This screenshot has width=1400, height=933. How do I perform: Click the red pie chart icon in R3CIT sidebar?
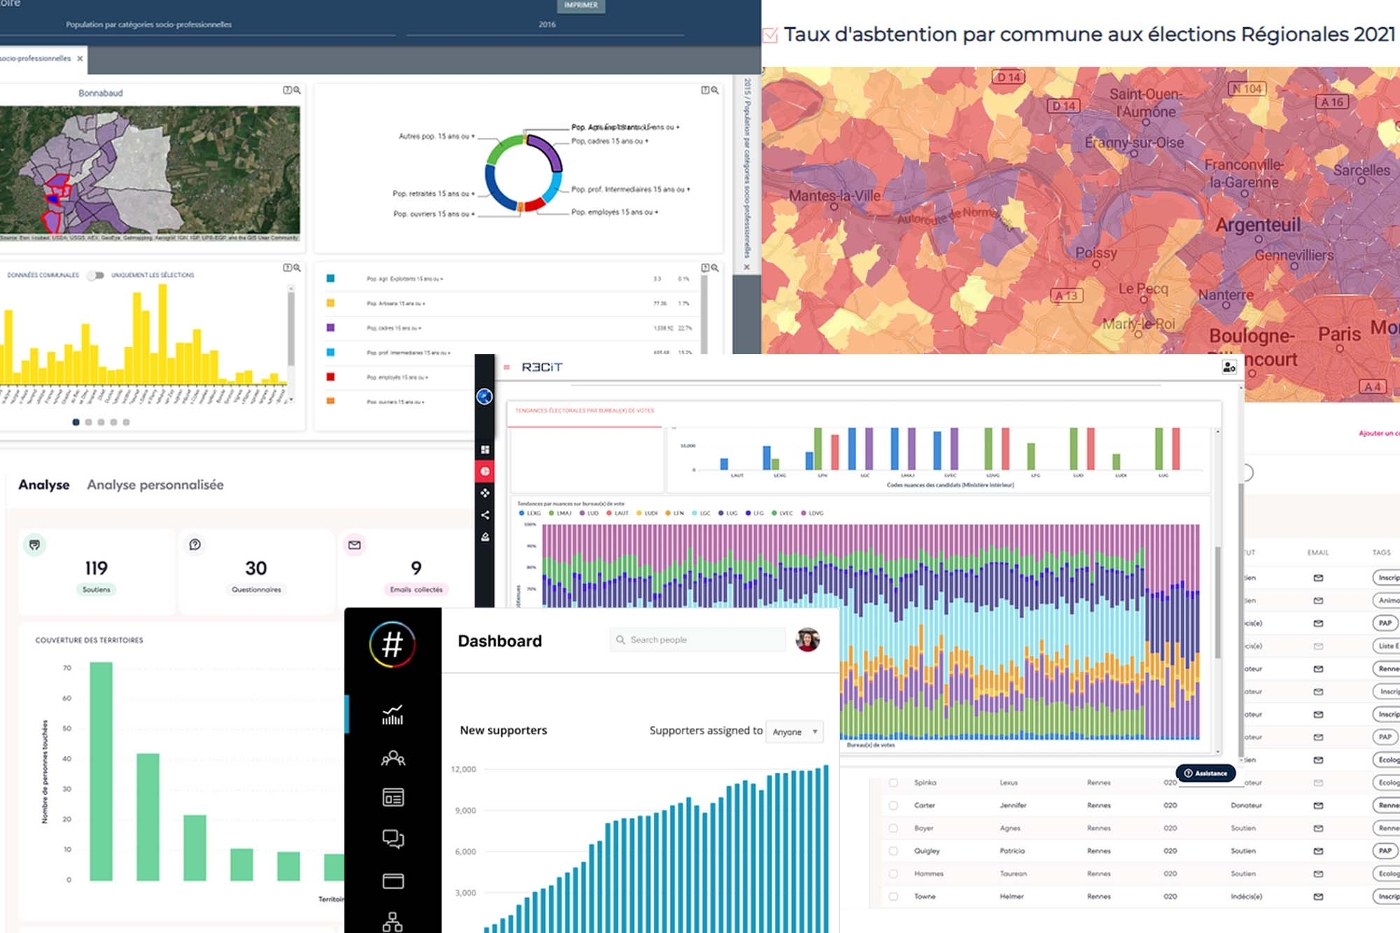click(485, 471)
